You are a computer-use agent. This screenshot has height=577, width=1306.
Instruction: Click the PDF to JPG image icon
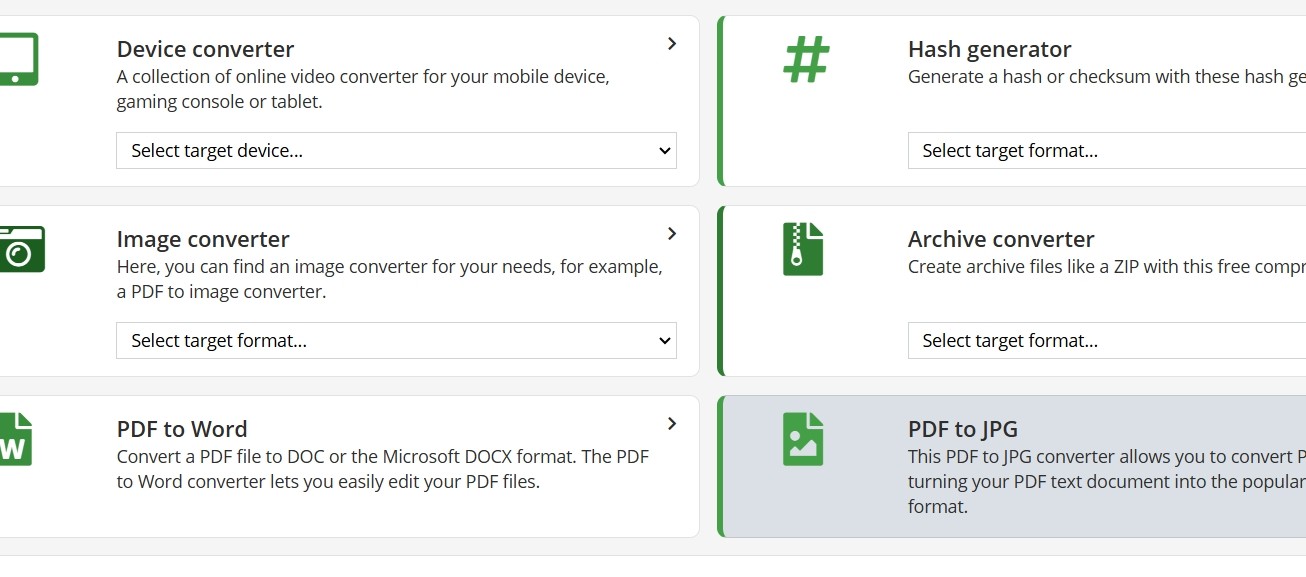(x=802, y=439)
